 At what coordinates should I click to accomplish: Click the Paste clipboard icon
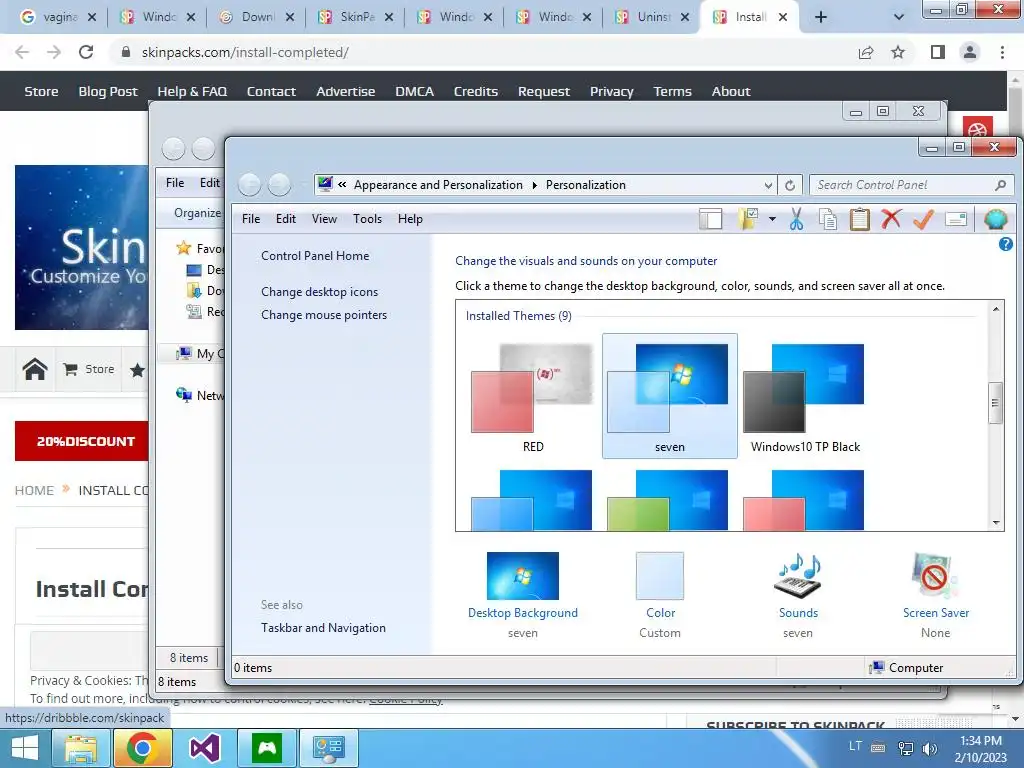click(859, 219)
